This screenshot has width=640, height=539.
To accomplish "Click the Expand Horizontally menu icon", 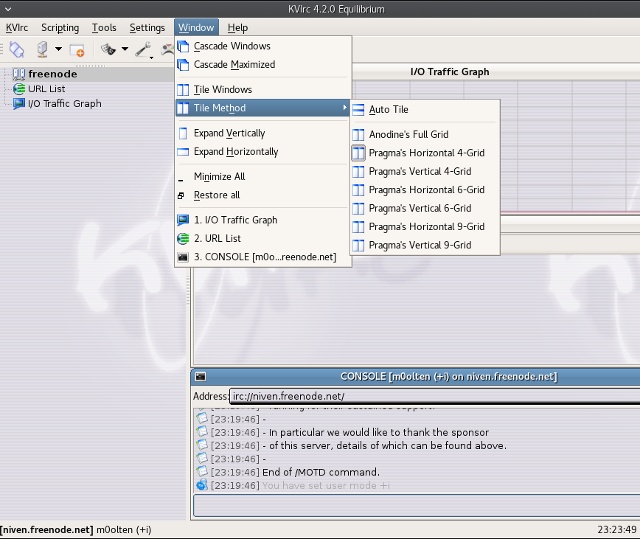I will point(183,152).
